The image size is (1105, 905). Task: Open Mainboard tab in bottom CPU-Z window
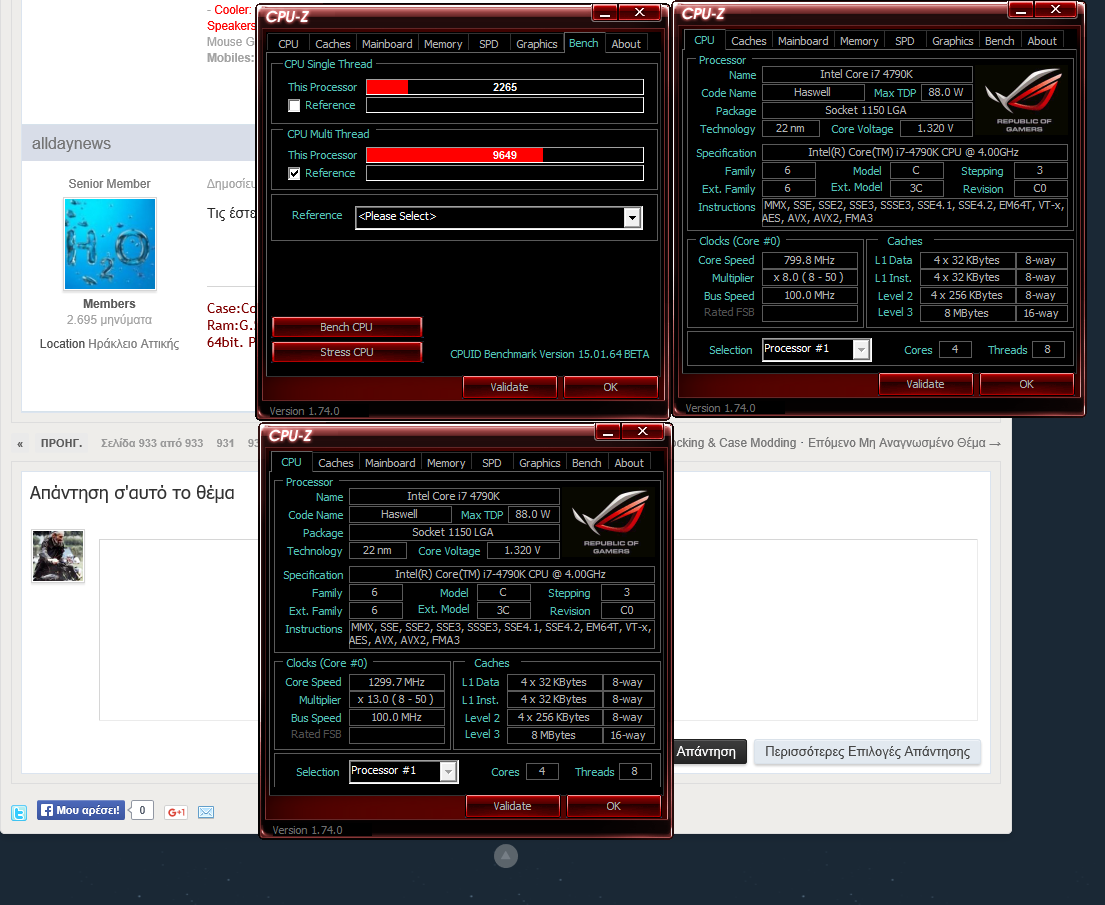point(390,463)
